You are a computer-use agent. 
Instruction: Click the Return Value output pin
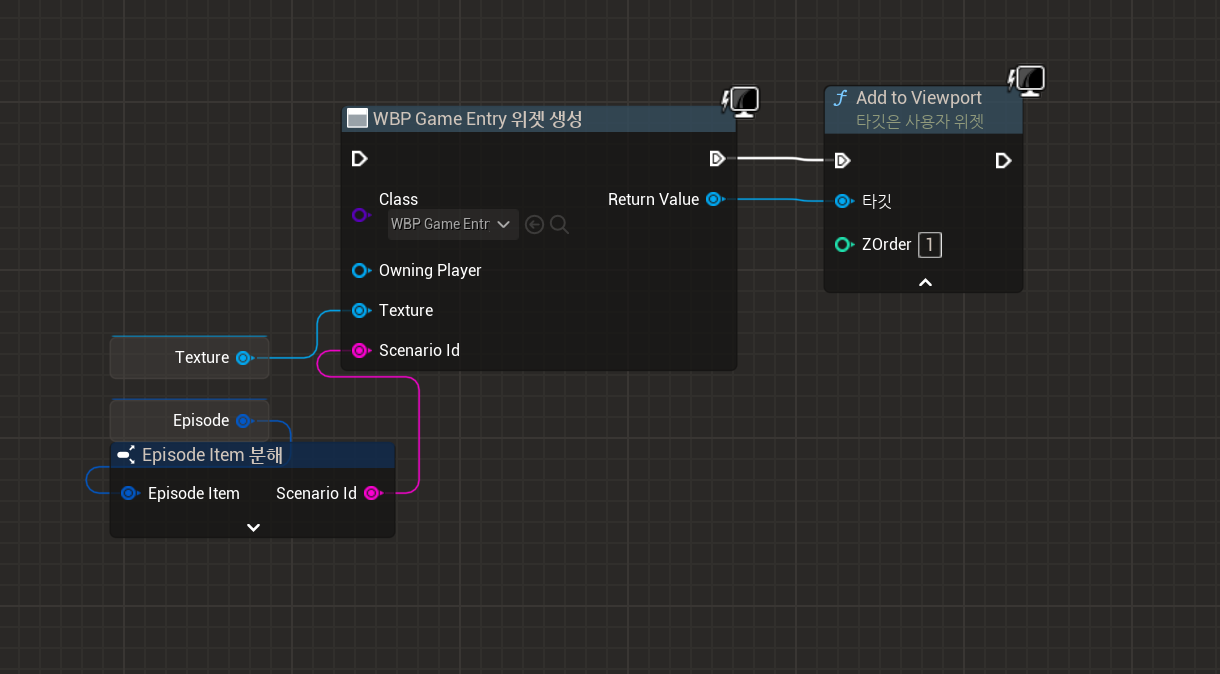(714, 199)
